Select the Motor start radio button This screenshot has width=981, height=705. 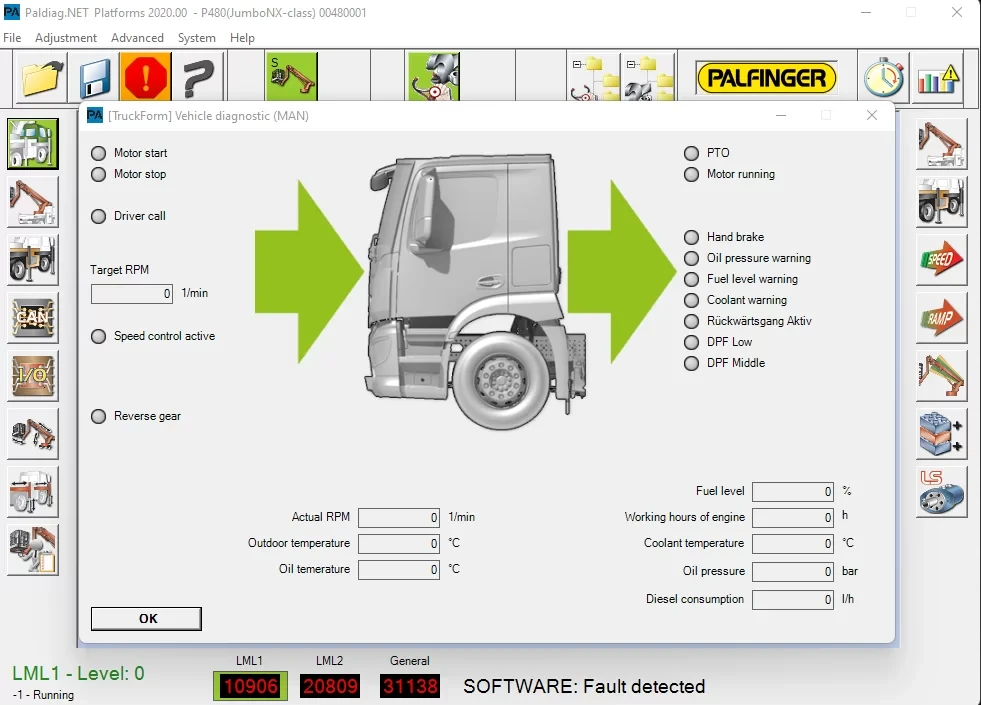(x=98, y=153)
